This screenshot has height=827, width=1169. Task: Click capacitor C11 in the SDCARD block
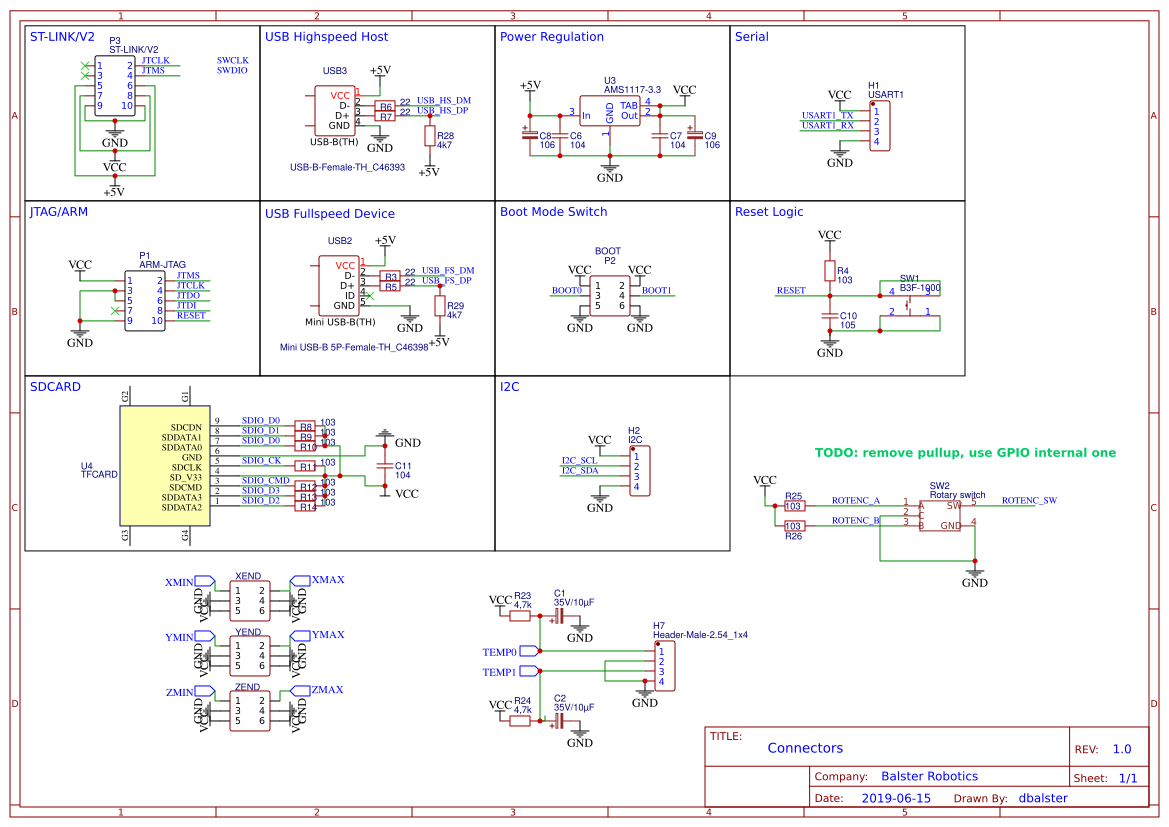(x=385, y=466)
